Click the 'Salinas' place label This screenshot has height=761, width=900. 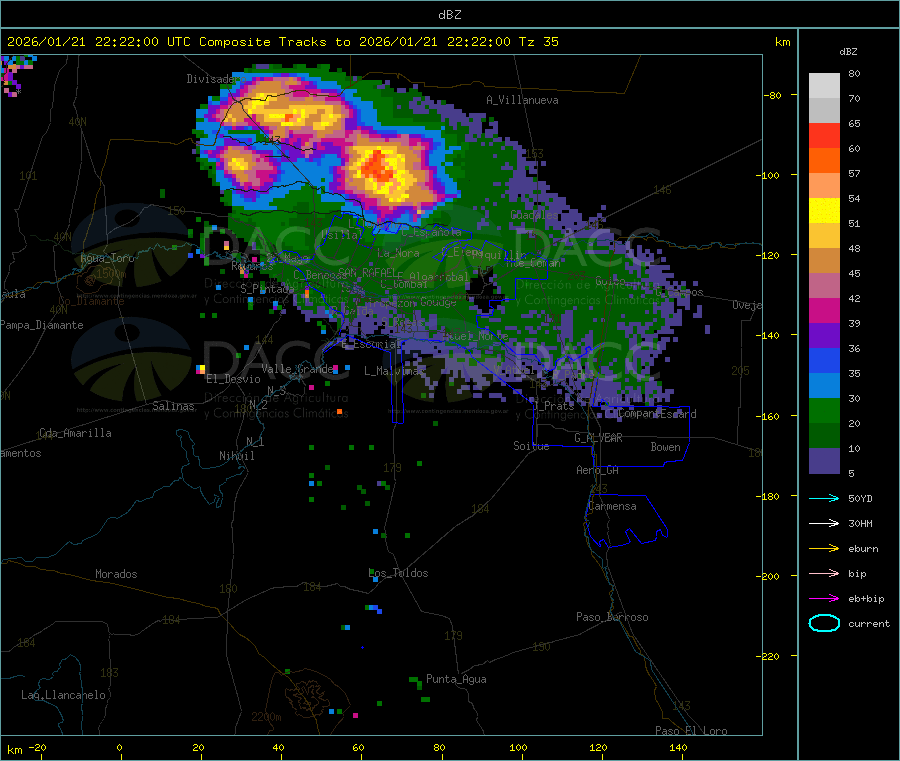point(173,406)
